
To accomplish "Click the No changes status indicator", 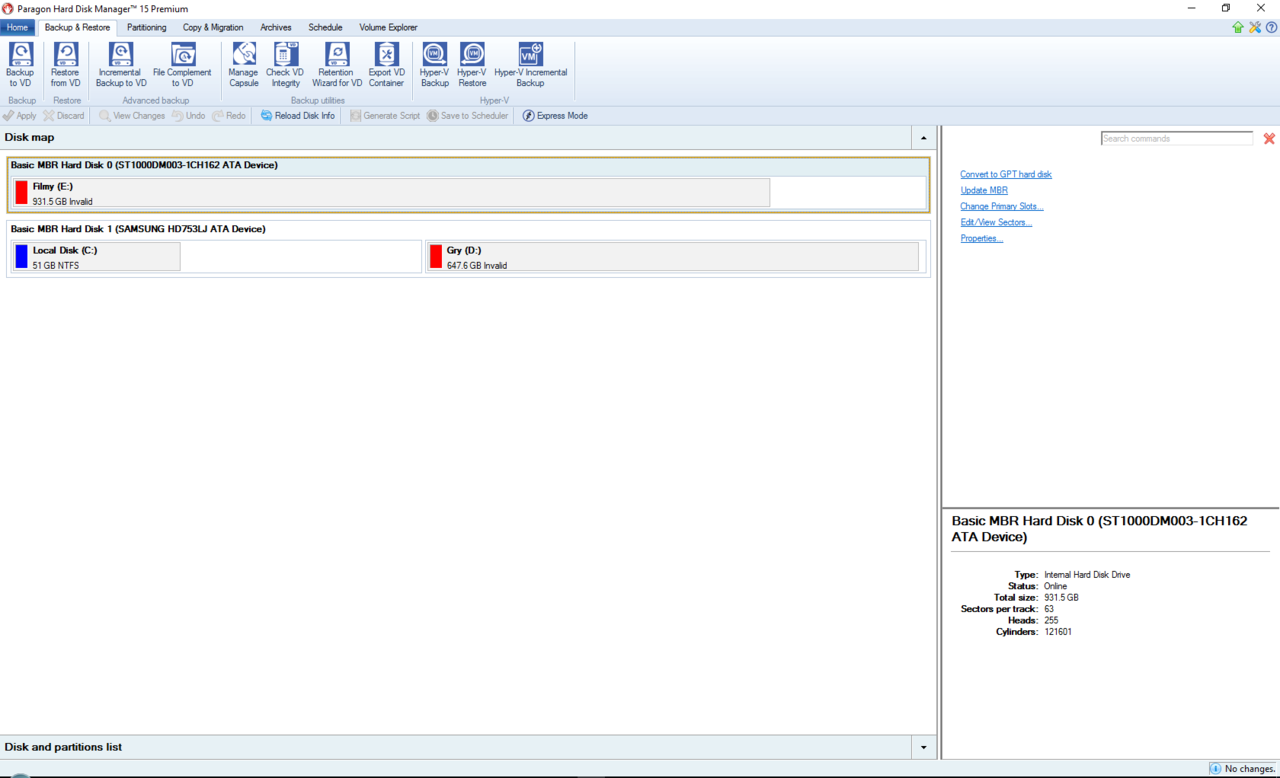I will point(1242,769).
